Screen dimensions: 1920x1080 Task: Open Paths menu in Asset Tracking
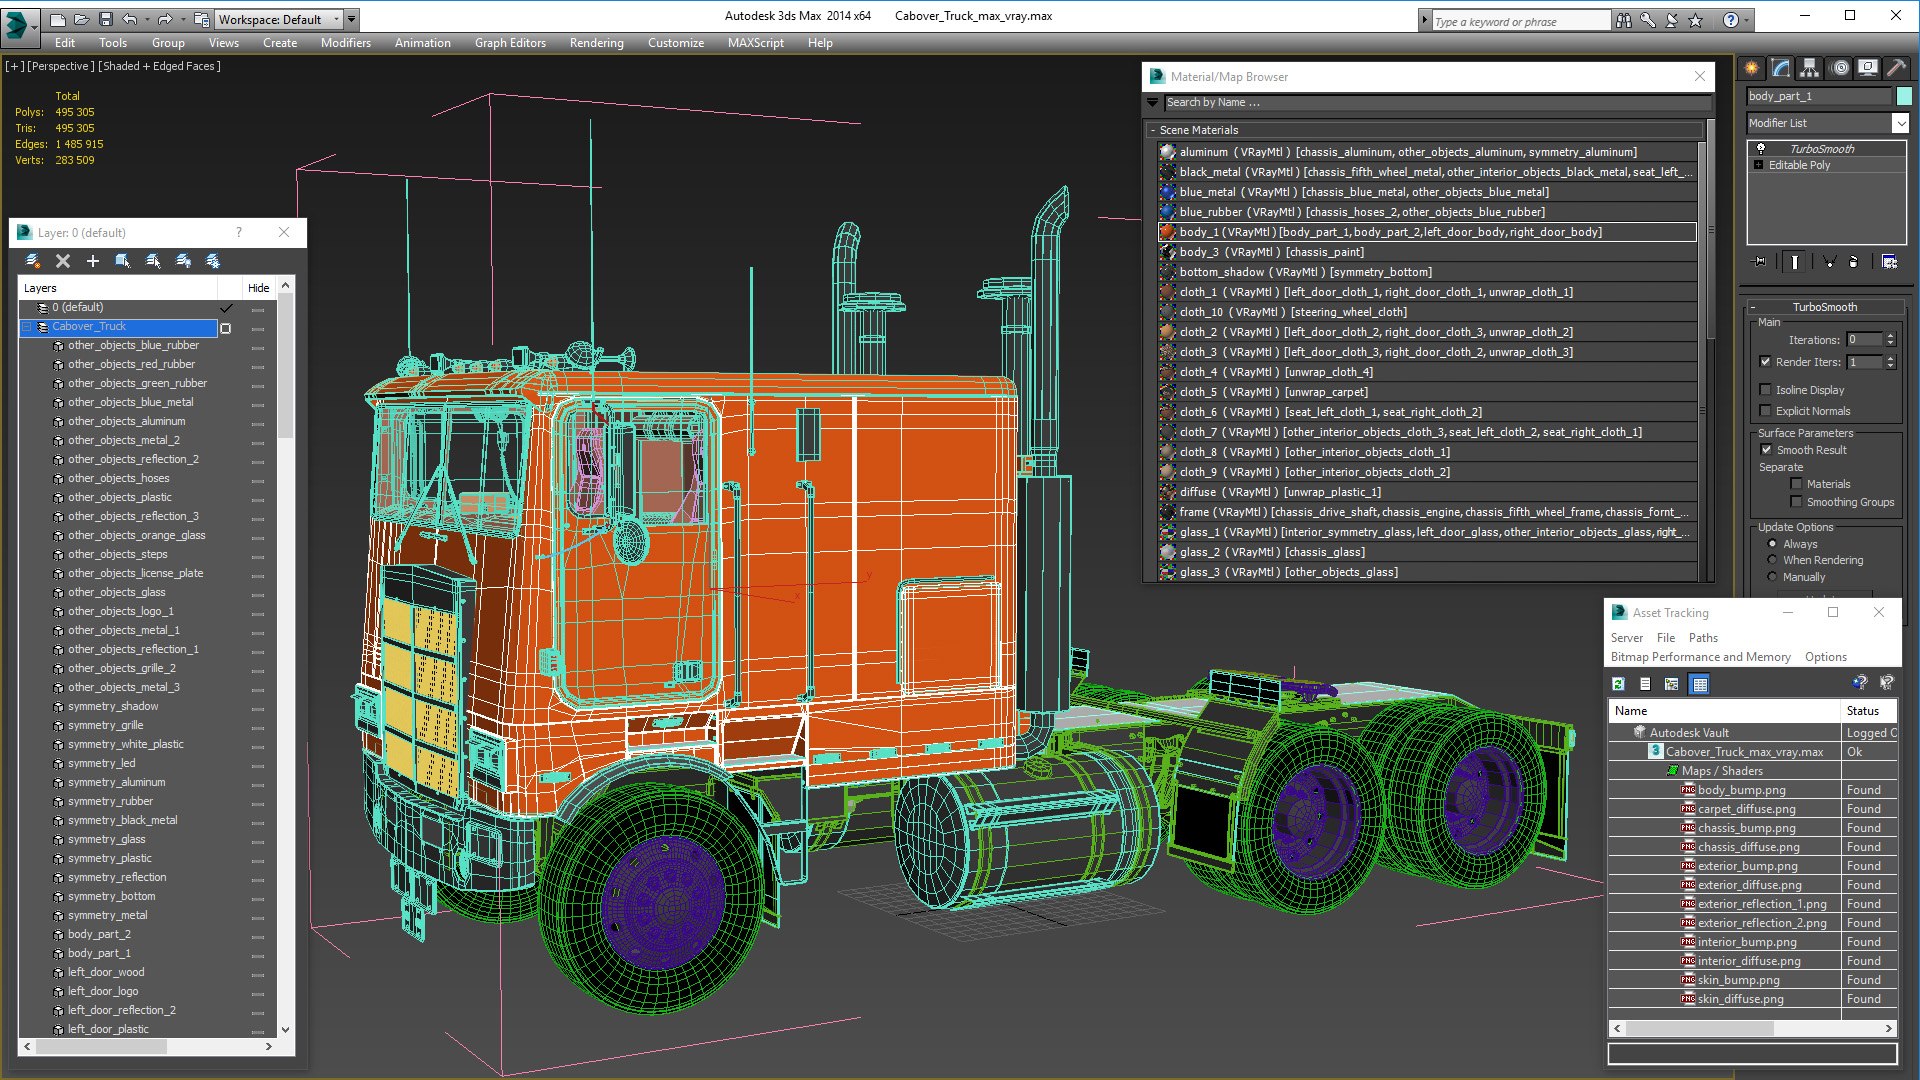click(x=1703, y=638)
